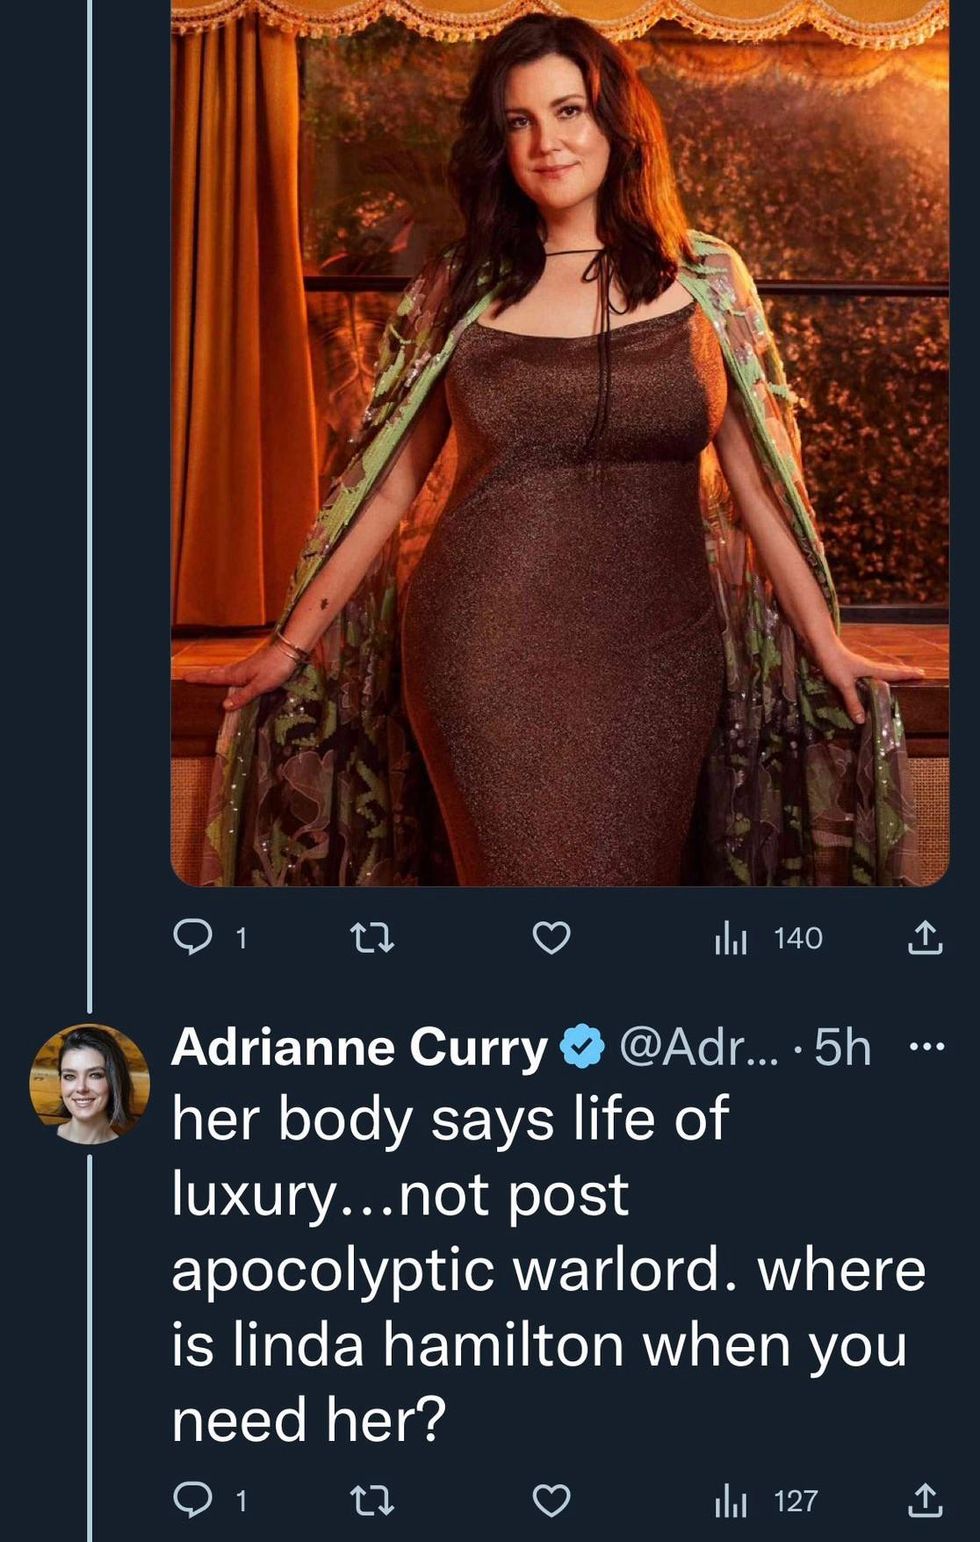Viewport: 980px width, 1542px height.
Task: Like Adrianne Curry's tweet
Action: tap(550, 1500)
